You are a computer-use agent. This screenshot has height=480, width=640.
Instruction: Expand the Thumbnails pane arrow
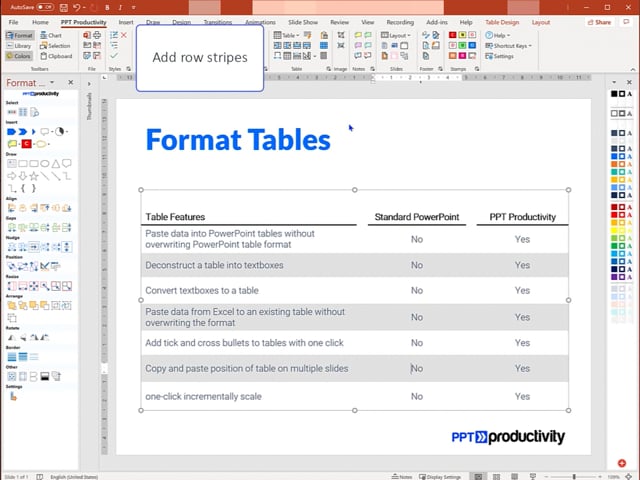coord(89,84)
